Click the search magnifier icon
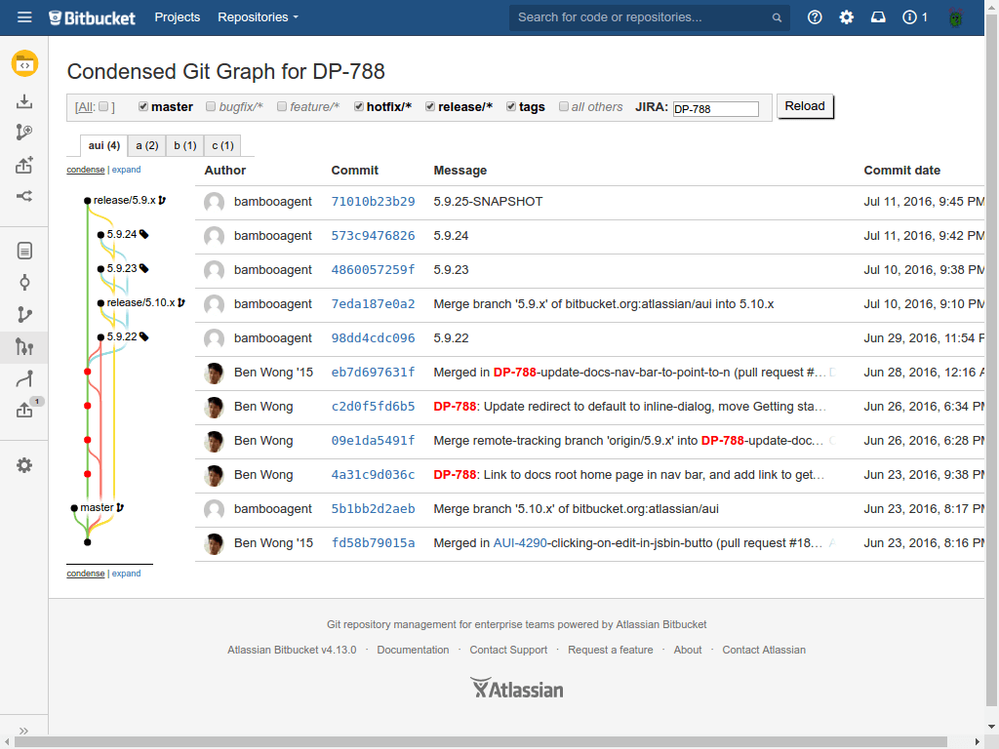The width and height of the screenshot is (999, 749). (x=777, y=18)
